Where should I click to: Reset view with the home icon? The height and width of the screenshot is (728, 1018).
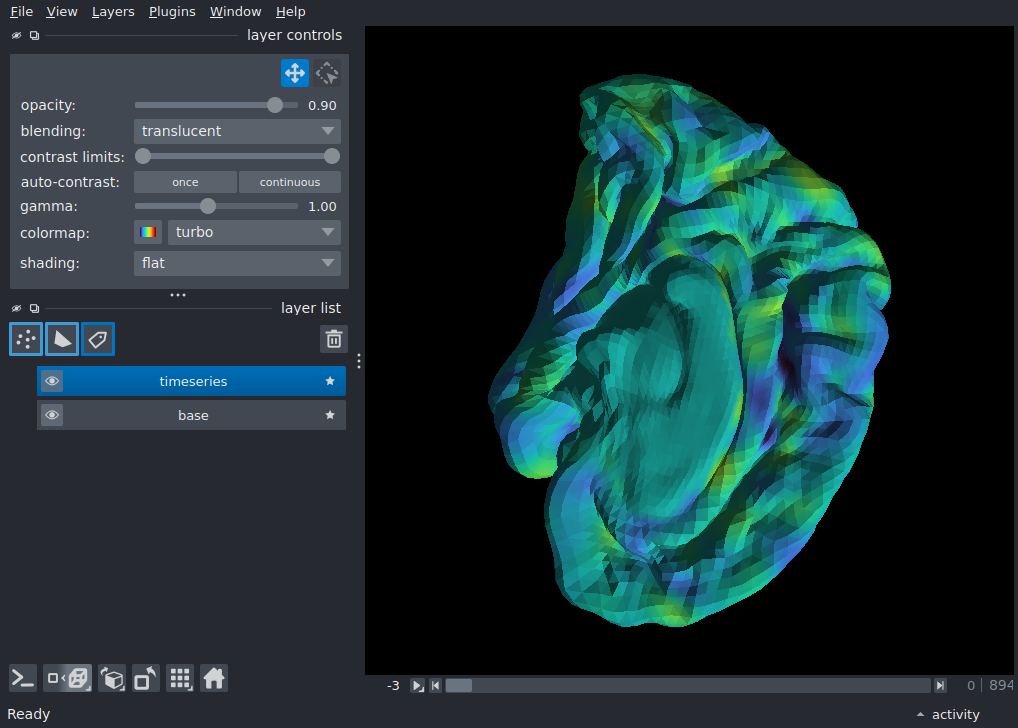[x=214, y=679]
